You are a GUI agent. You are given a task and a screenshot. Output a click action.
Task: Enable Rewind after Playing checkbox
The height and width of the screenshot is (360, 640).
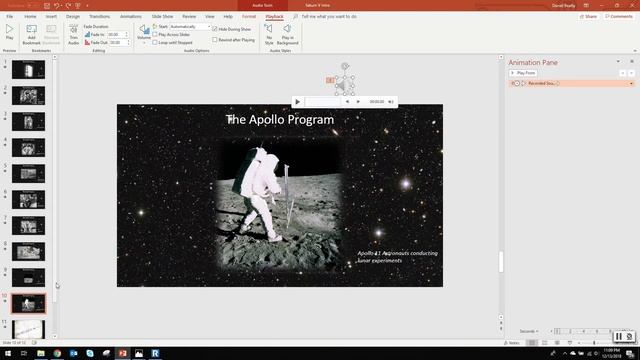215,40
